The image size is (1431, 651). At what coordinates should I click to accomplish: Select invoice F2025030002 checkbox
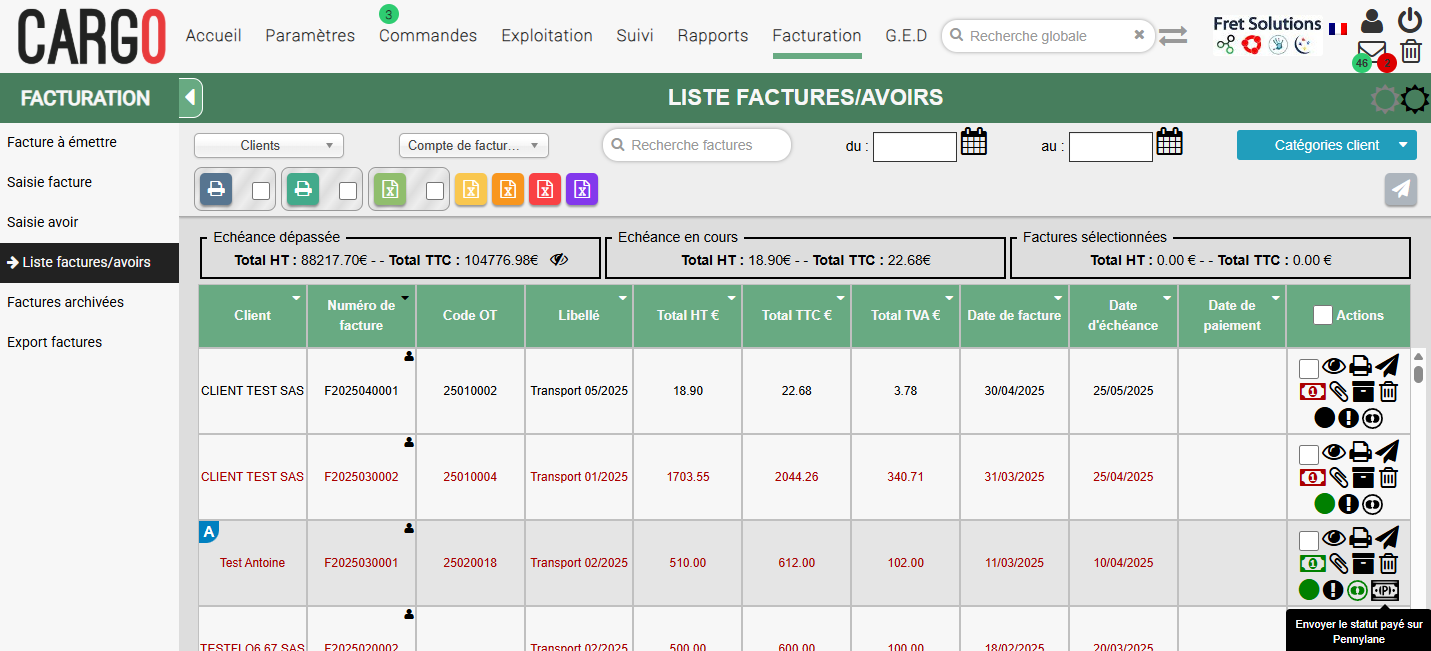pos(1309,455)
